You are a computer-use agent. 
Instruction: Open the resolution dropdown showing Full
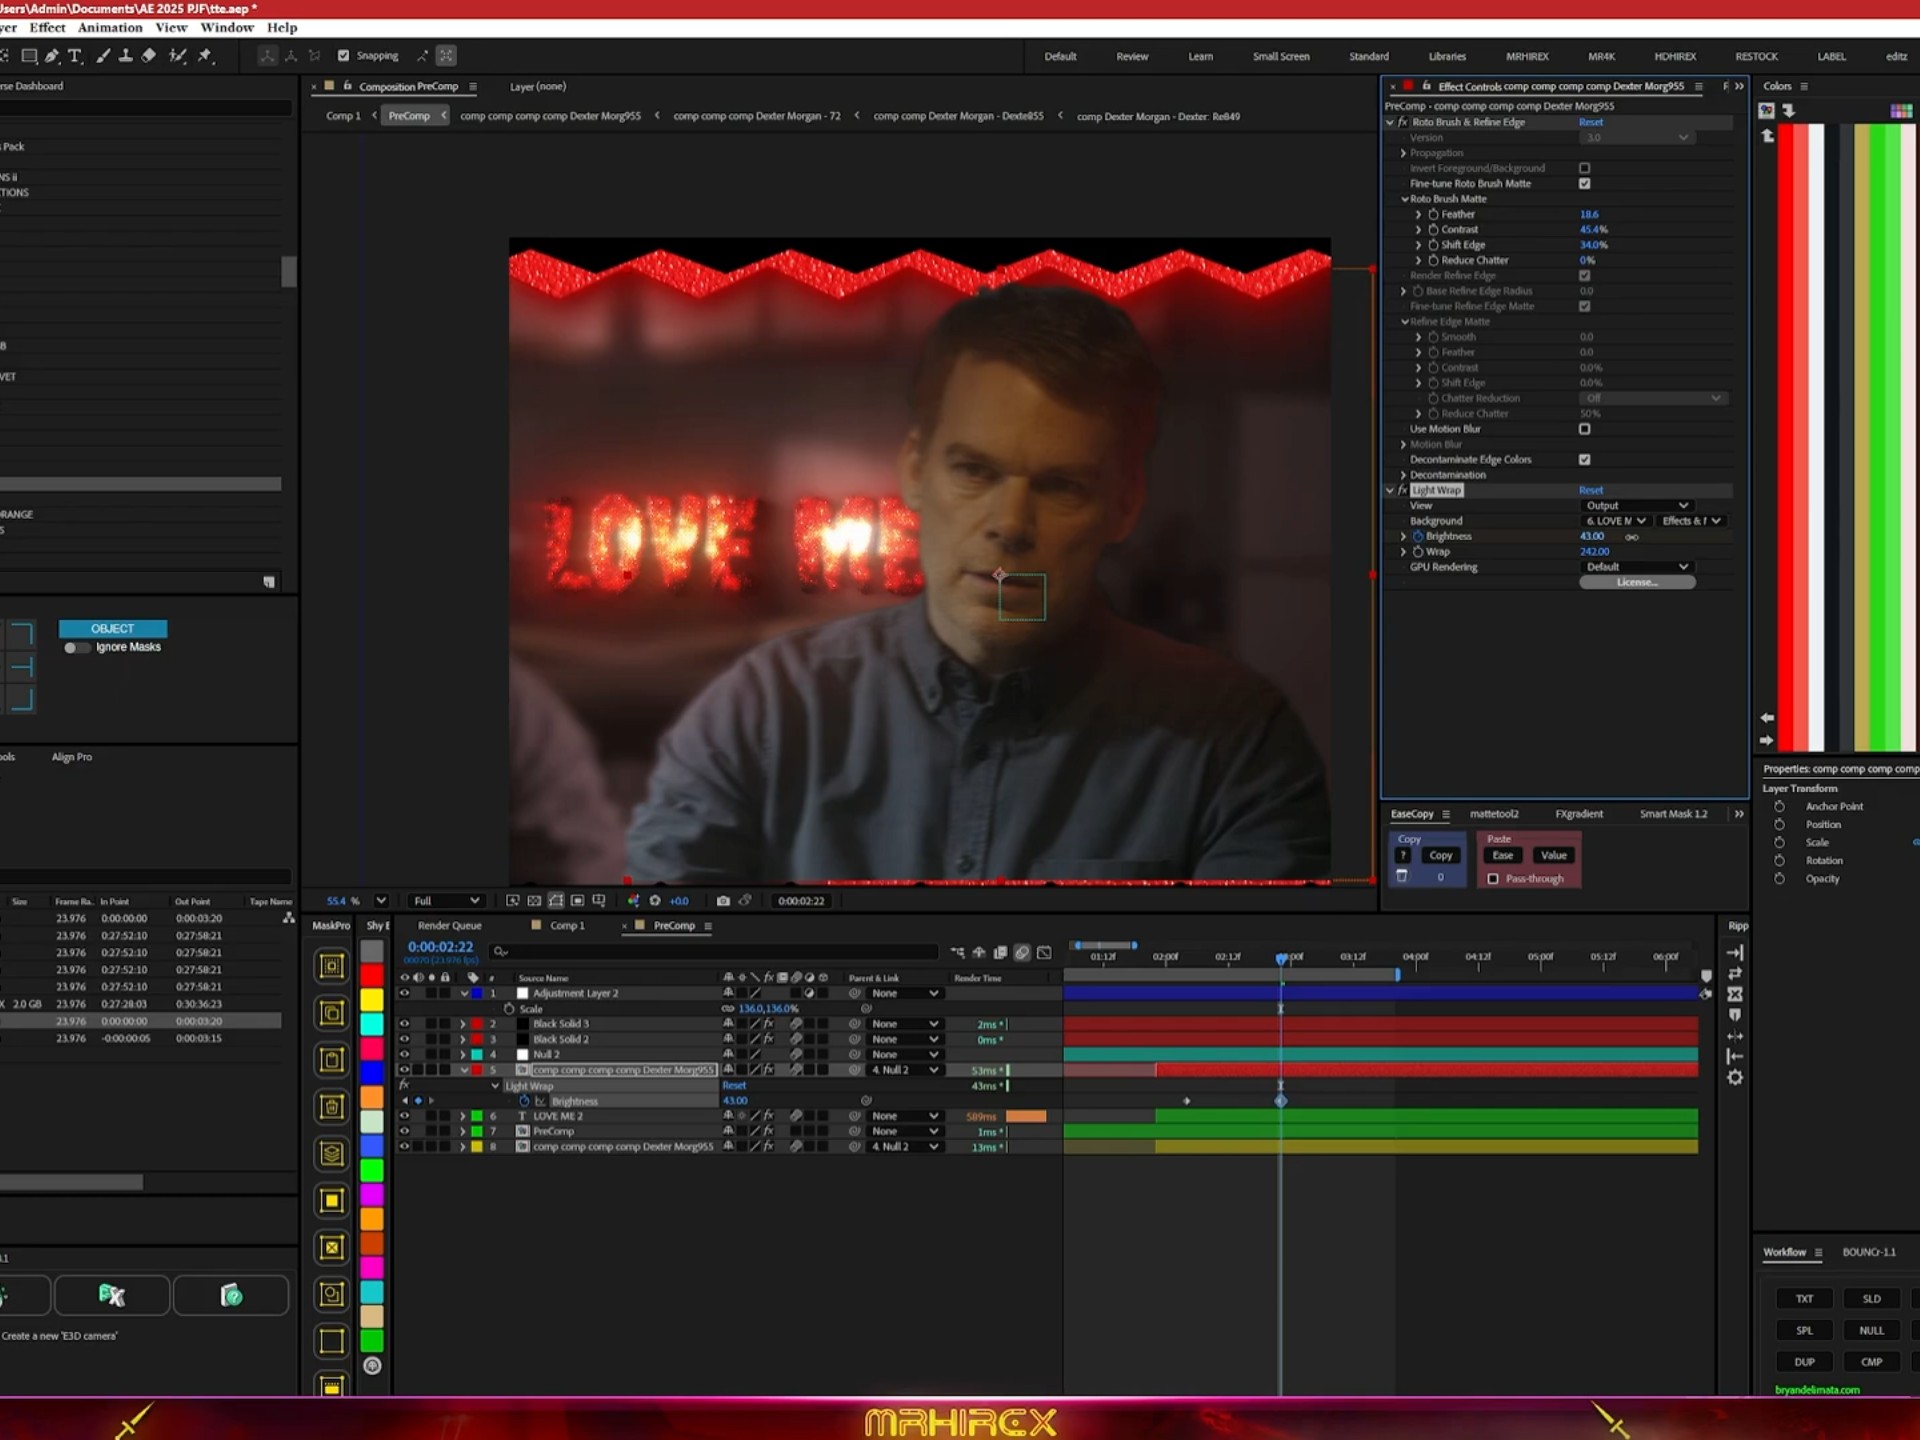pyautogui.click(x=446, y=901)
